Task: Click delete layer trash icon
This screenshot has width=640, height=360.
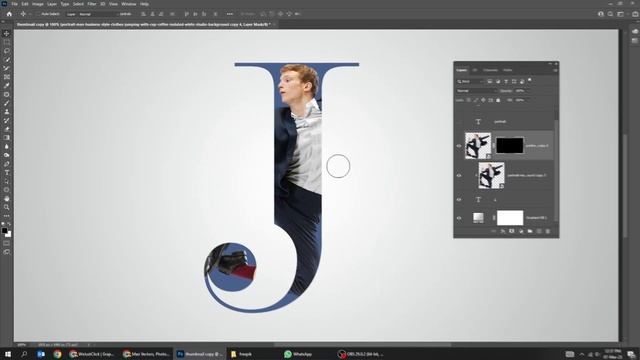Action: [548, 231]
